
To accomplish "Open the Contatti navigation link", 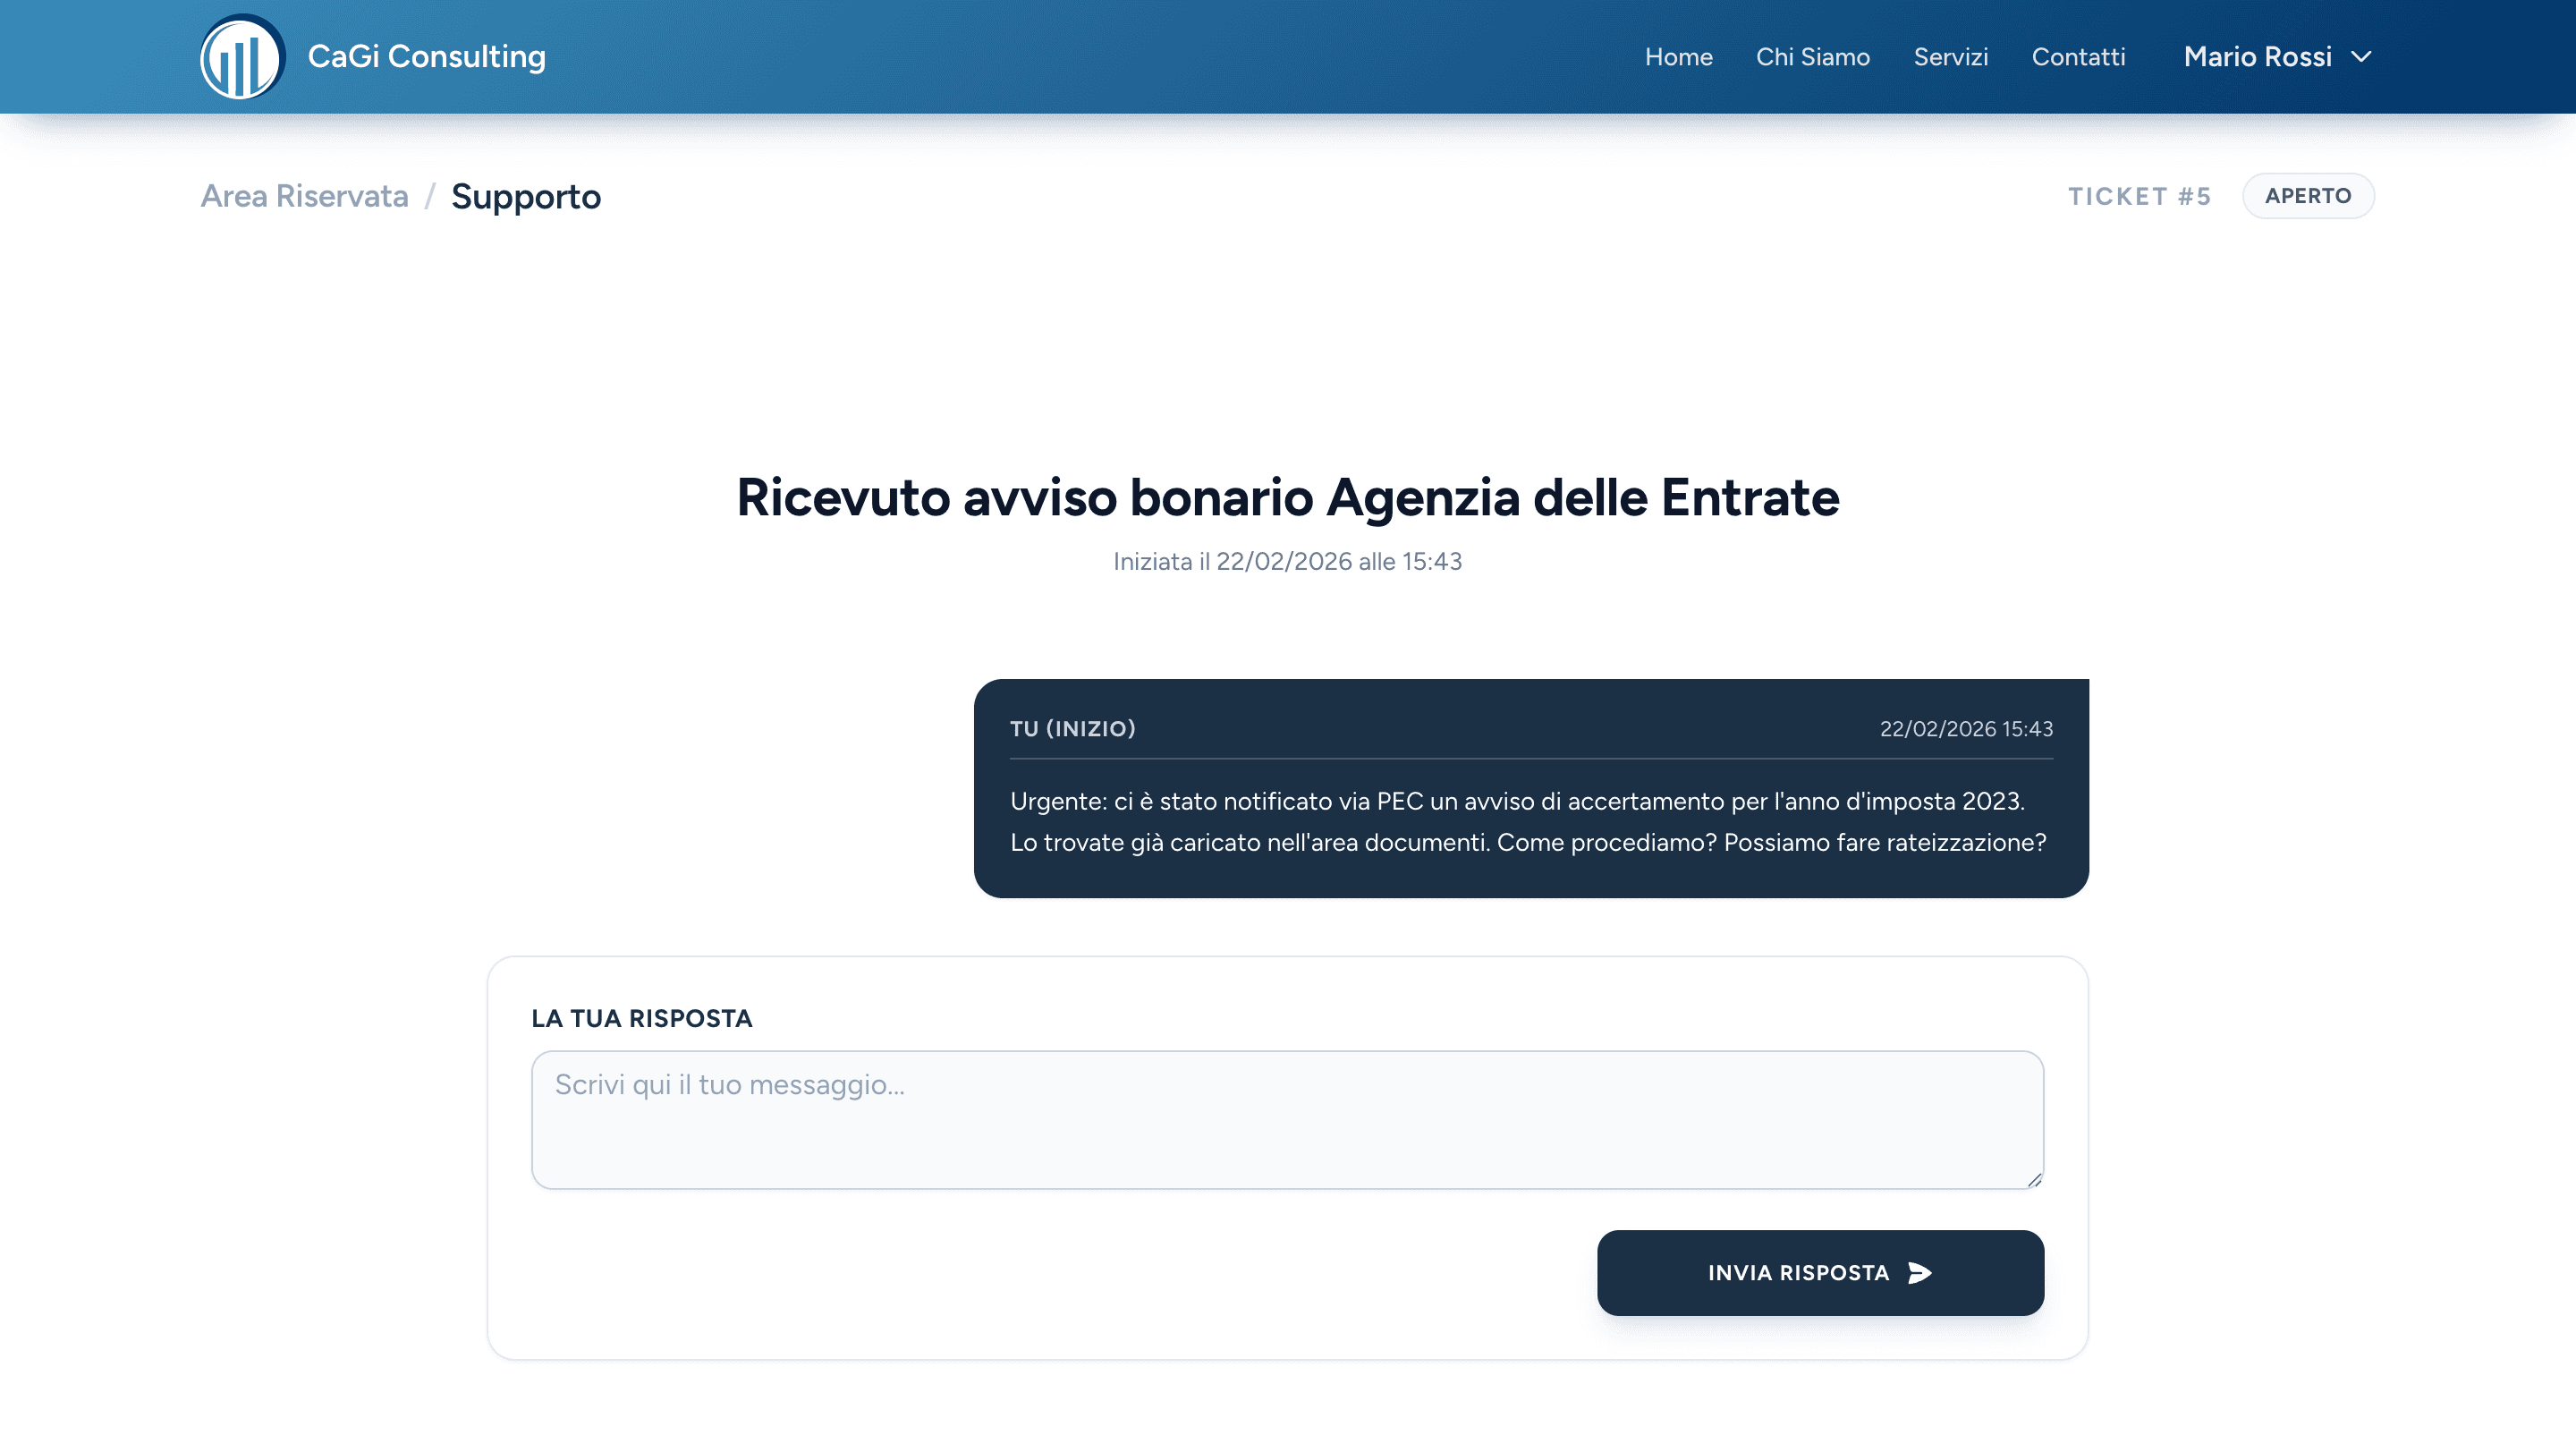I will tap(2078, 57).
